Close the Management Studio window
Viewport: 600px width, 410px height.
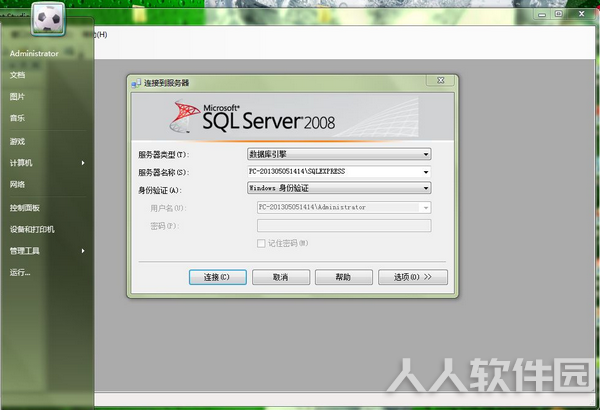(582, 14)
